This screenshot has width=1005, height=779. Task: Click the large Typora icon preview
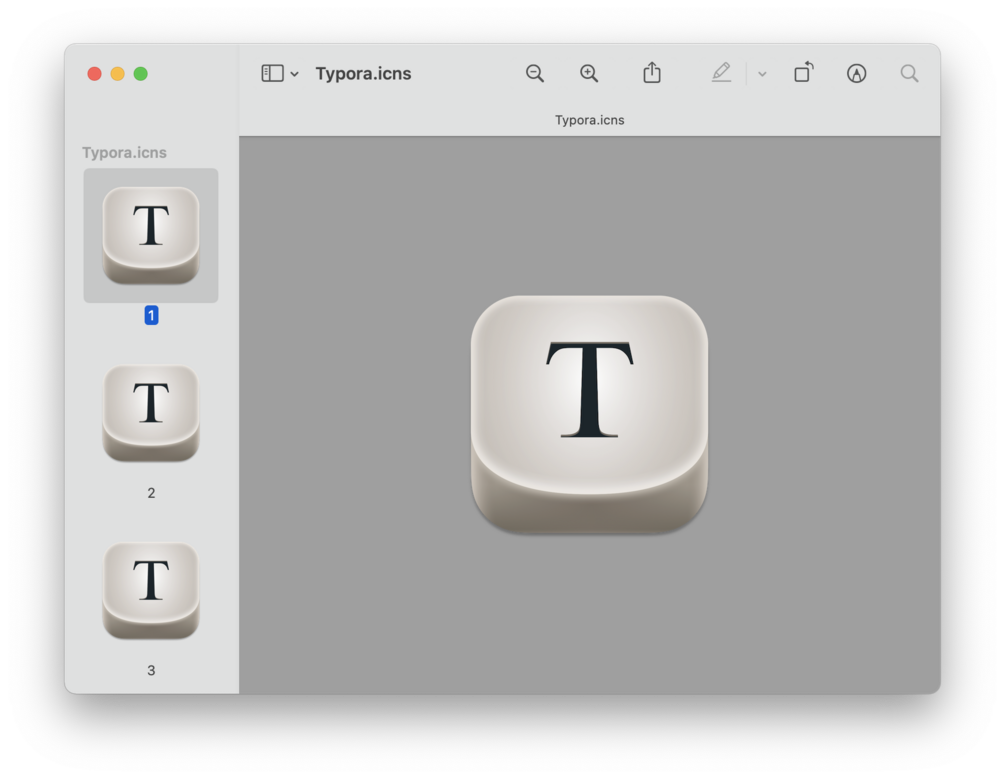[590, 414]
